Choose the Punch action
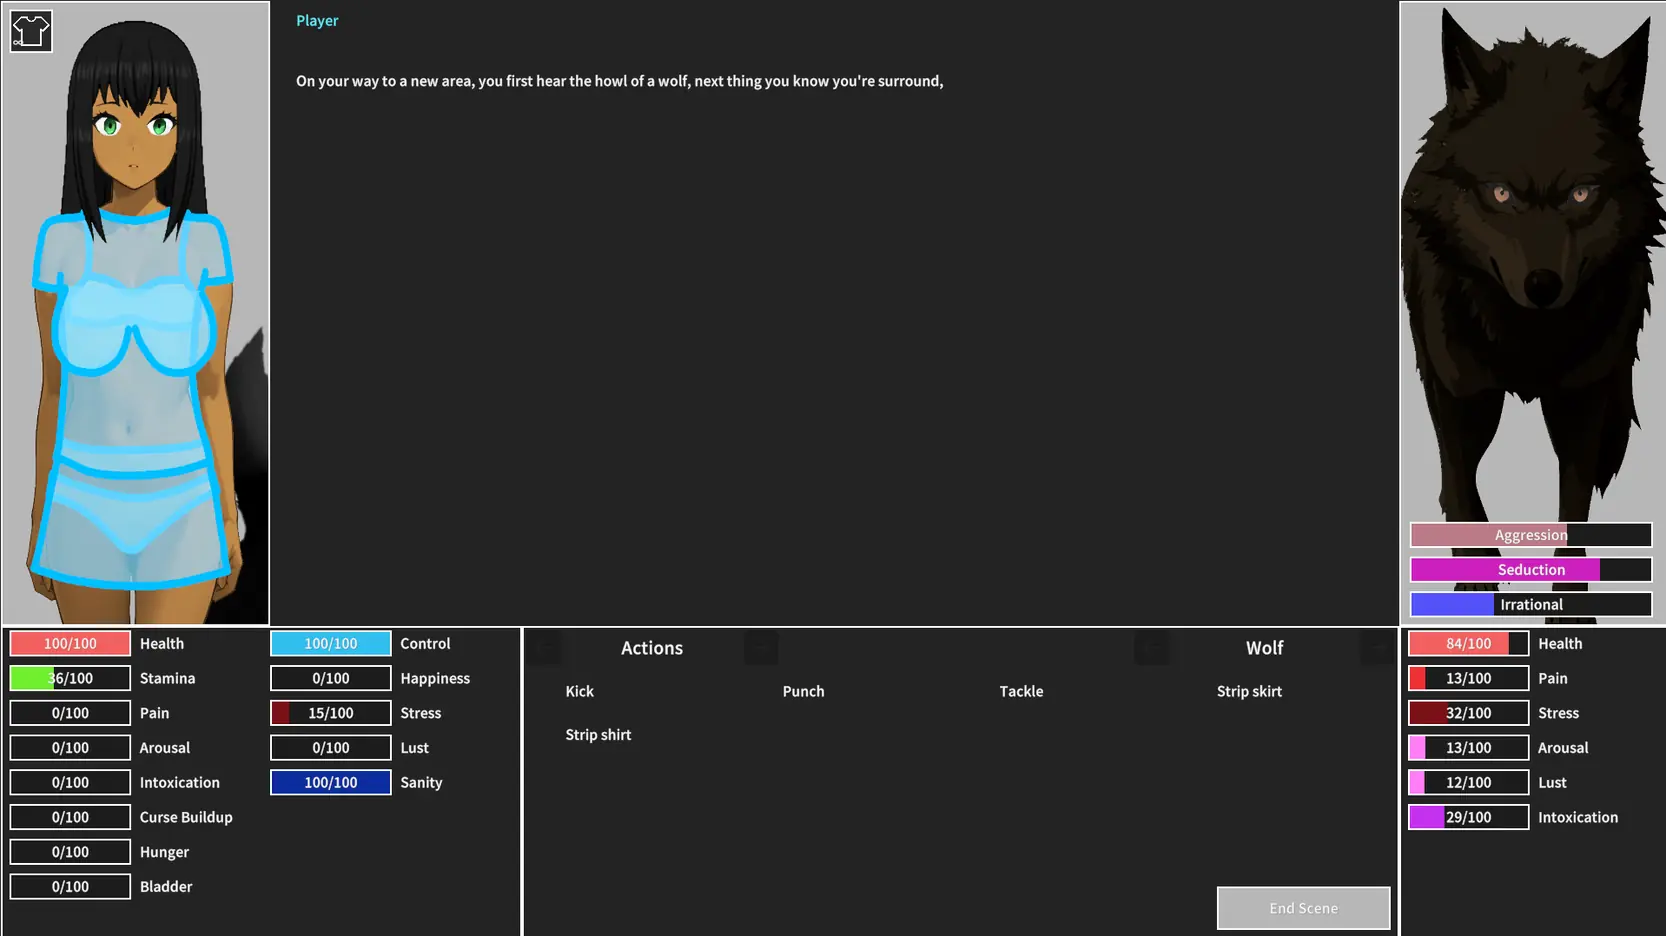 (803, 691)
